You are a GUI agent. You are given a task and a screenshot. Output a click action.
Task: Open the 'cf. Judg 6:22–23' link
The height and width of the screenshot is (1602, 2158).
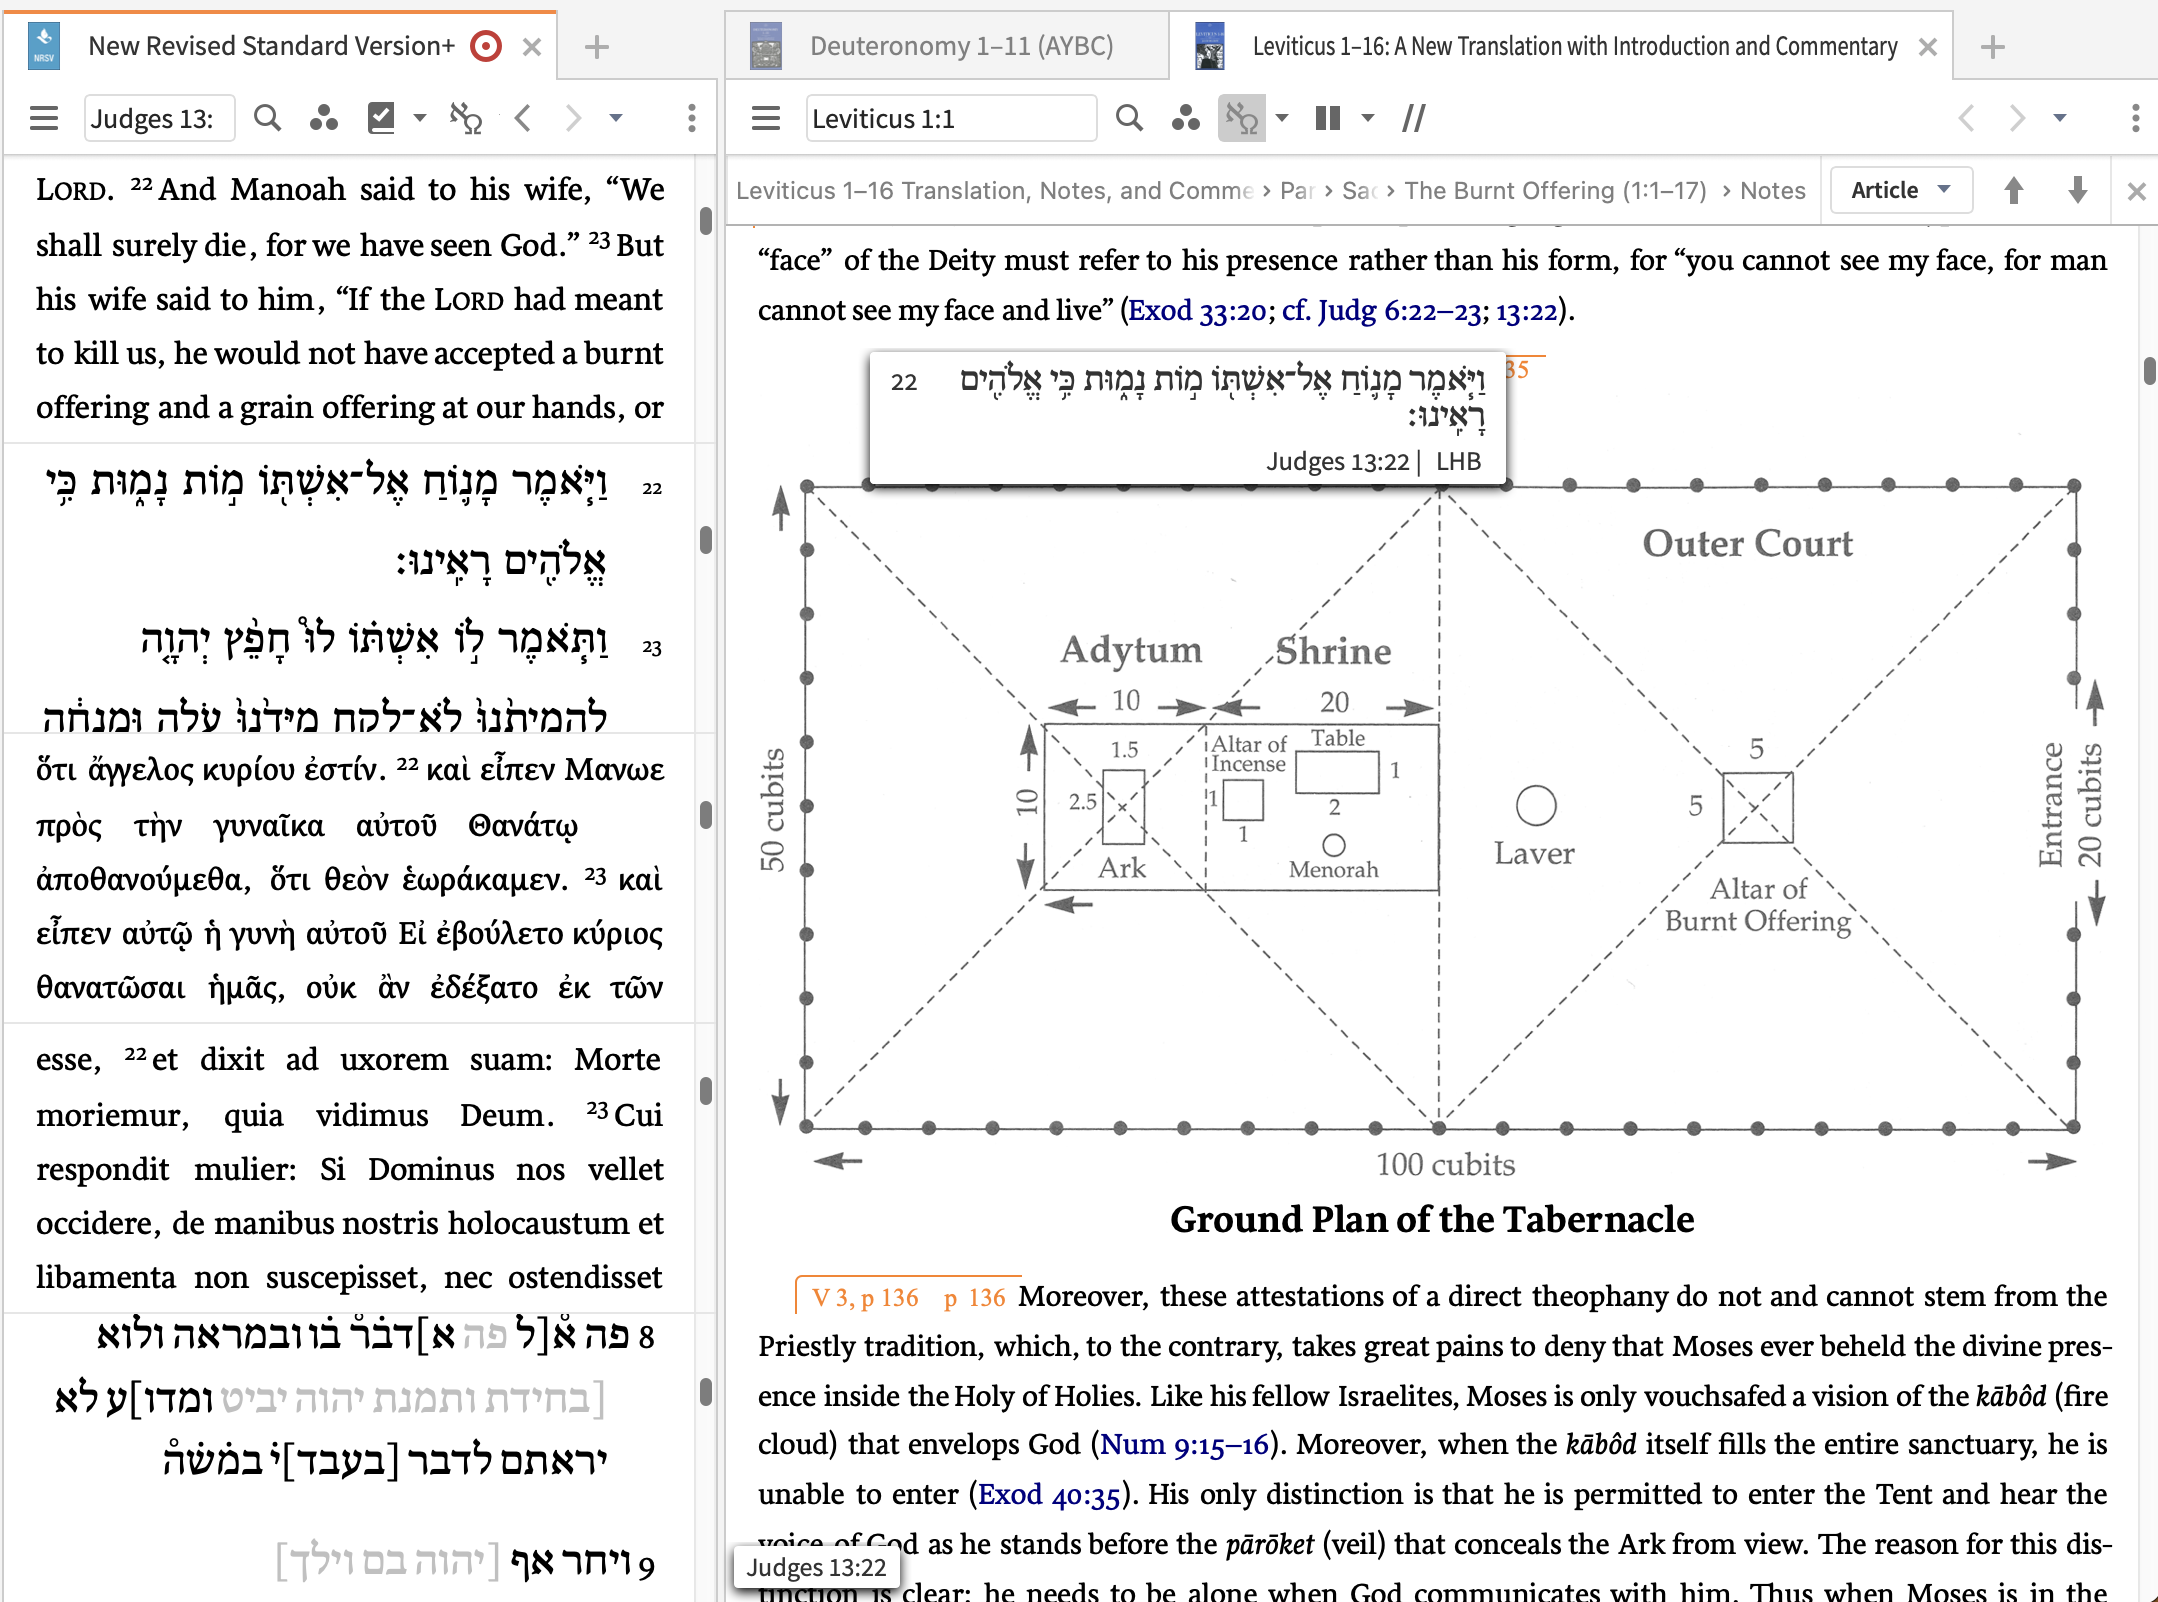point(1382,311)
